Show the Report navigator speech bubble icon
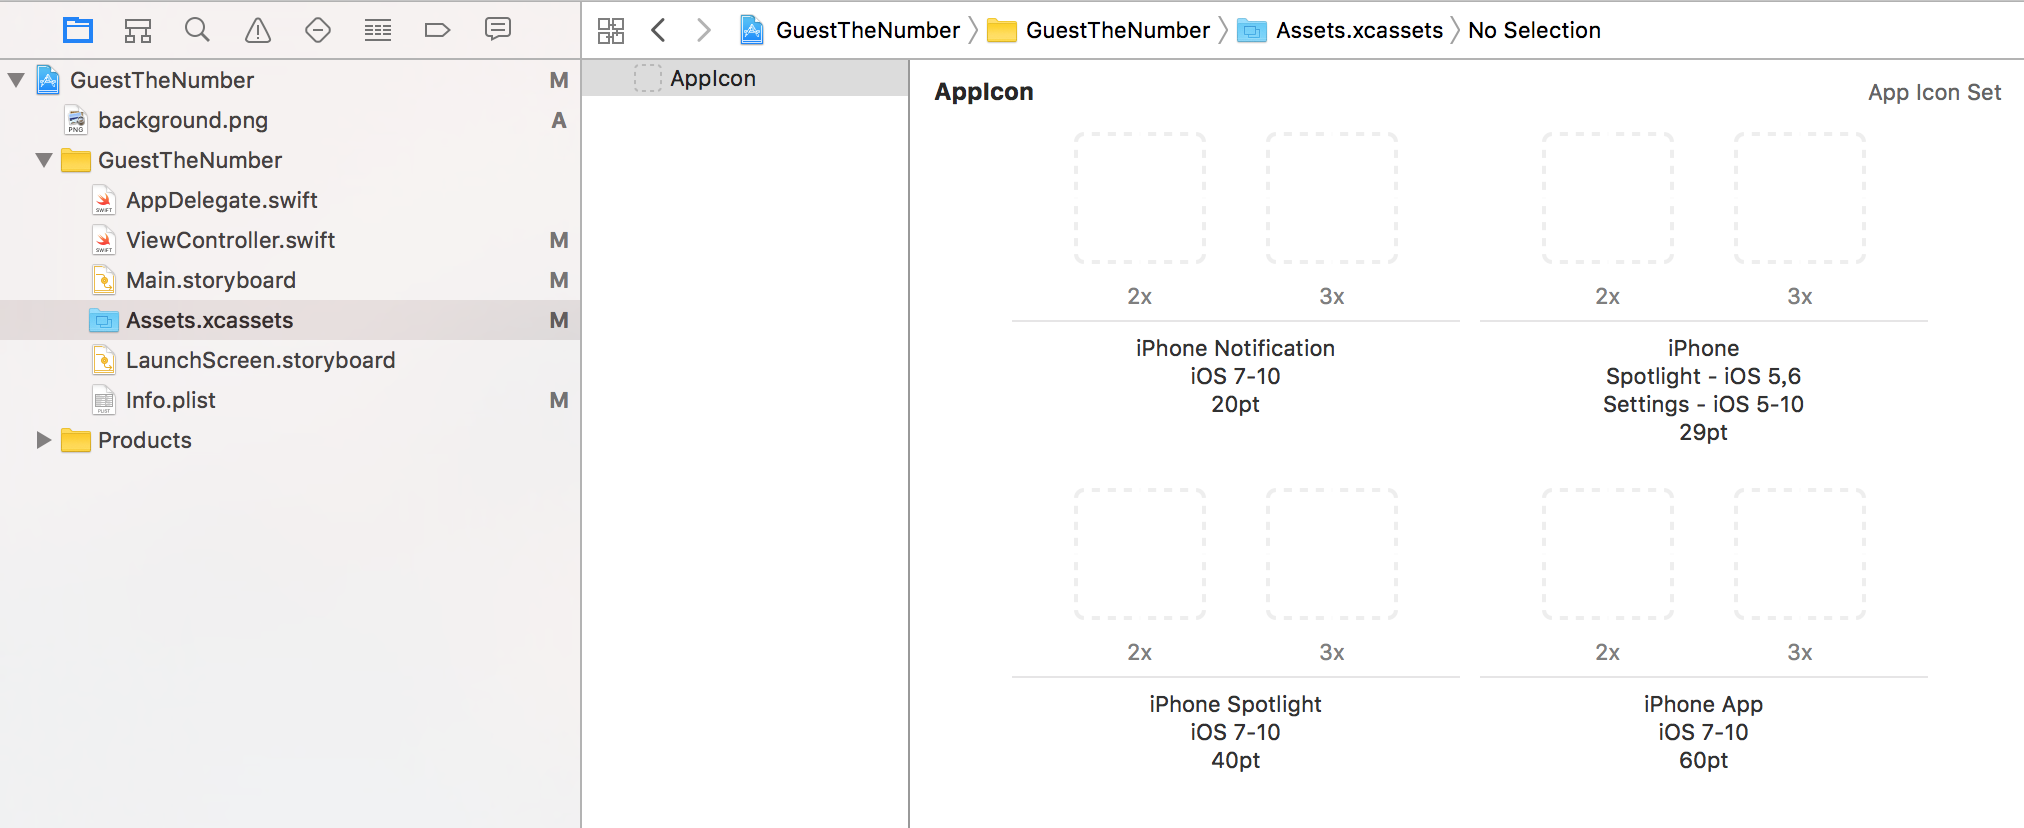Viewport: 2024px width, 828px height. pos(498,29)
